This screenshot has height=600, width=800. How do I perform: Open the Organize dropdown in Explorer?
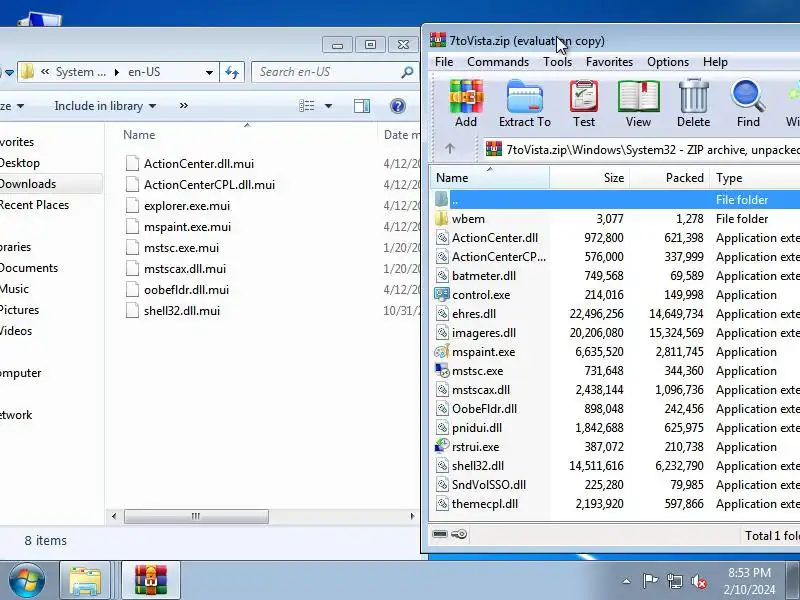click(x=12, y=106)
